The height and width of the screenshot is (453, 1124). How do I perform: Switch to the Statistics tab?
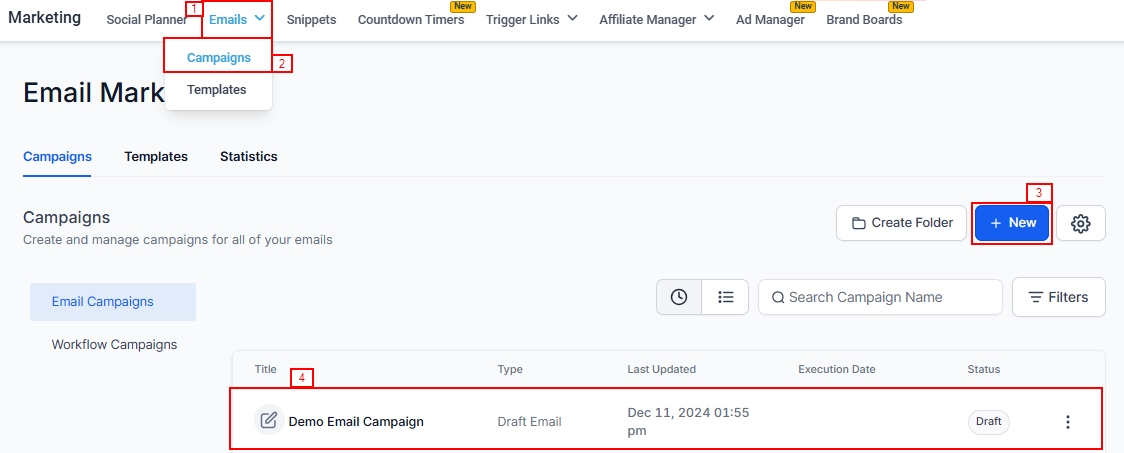[249, 157]
